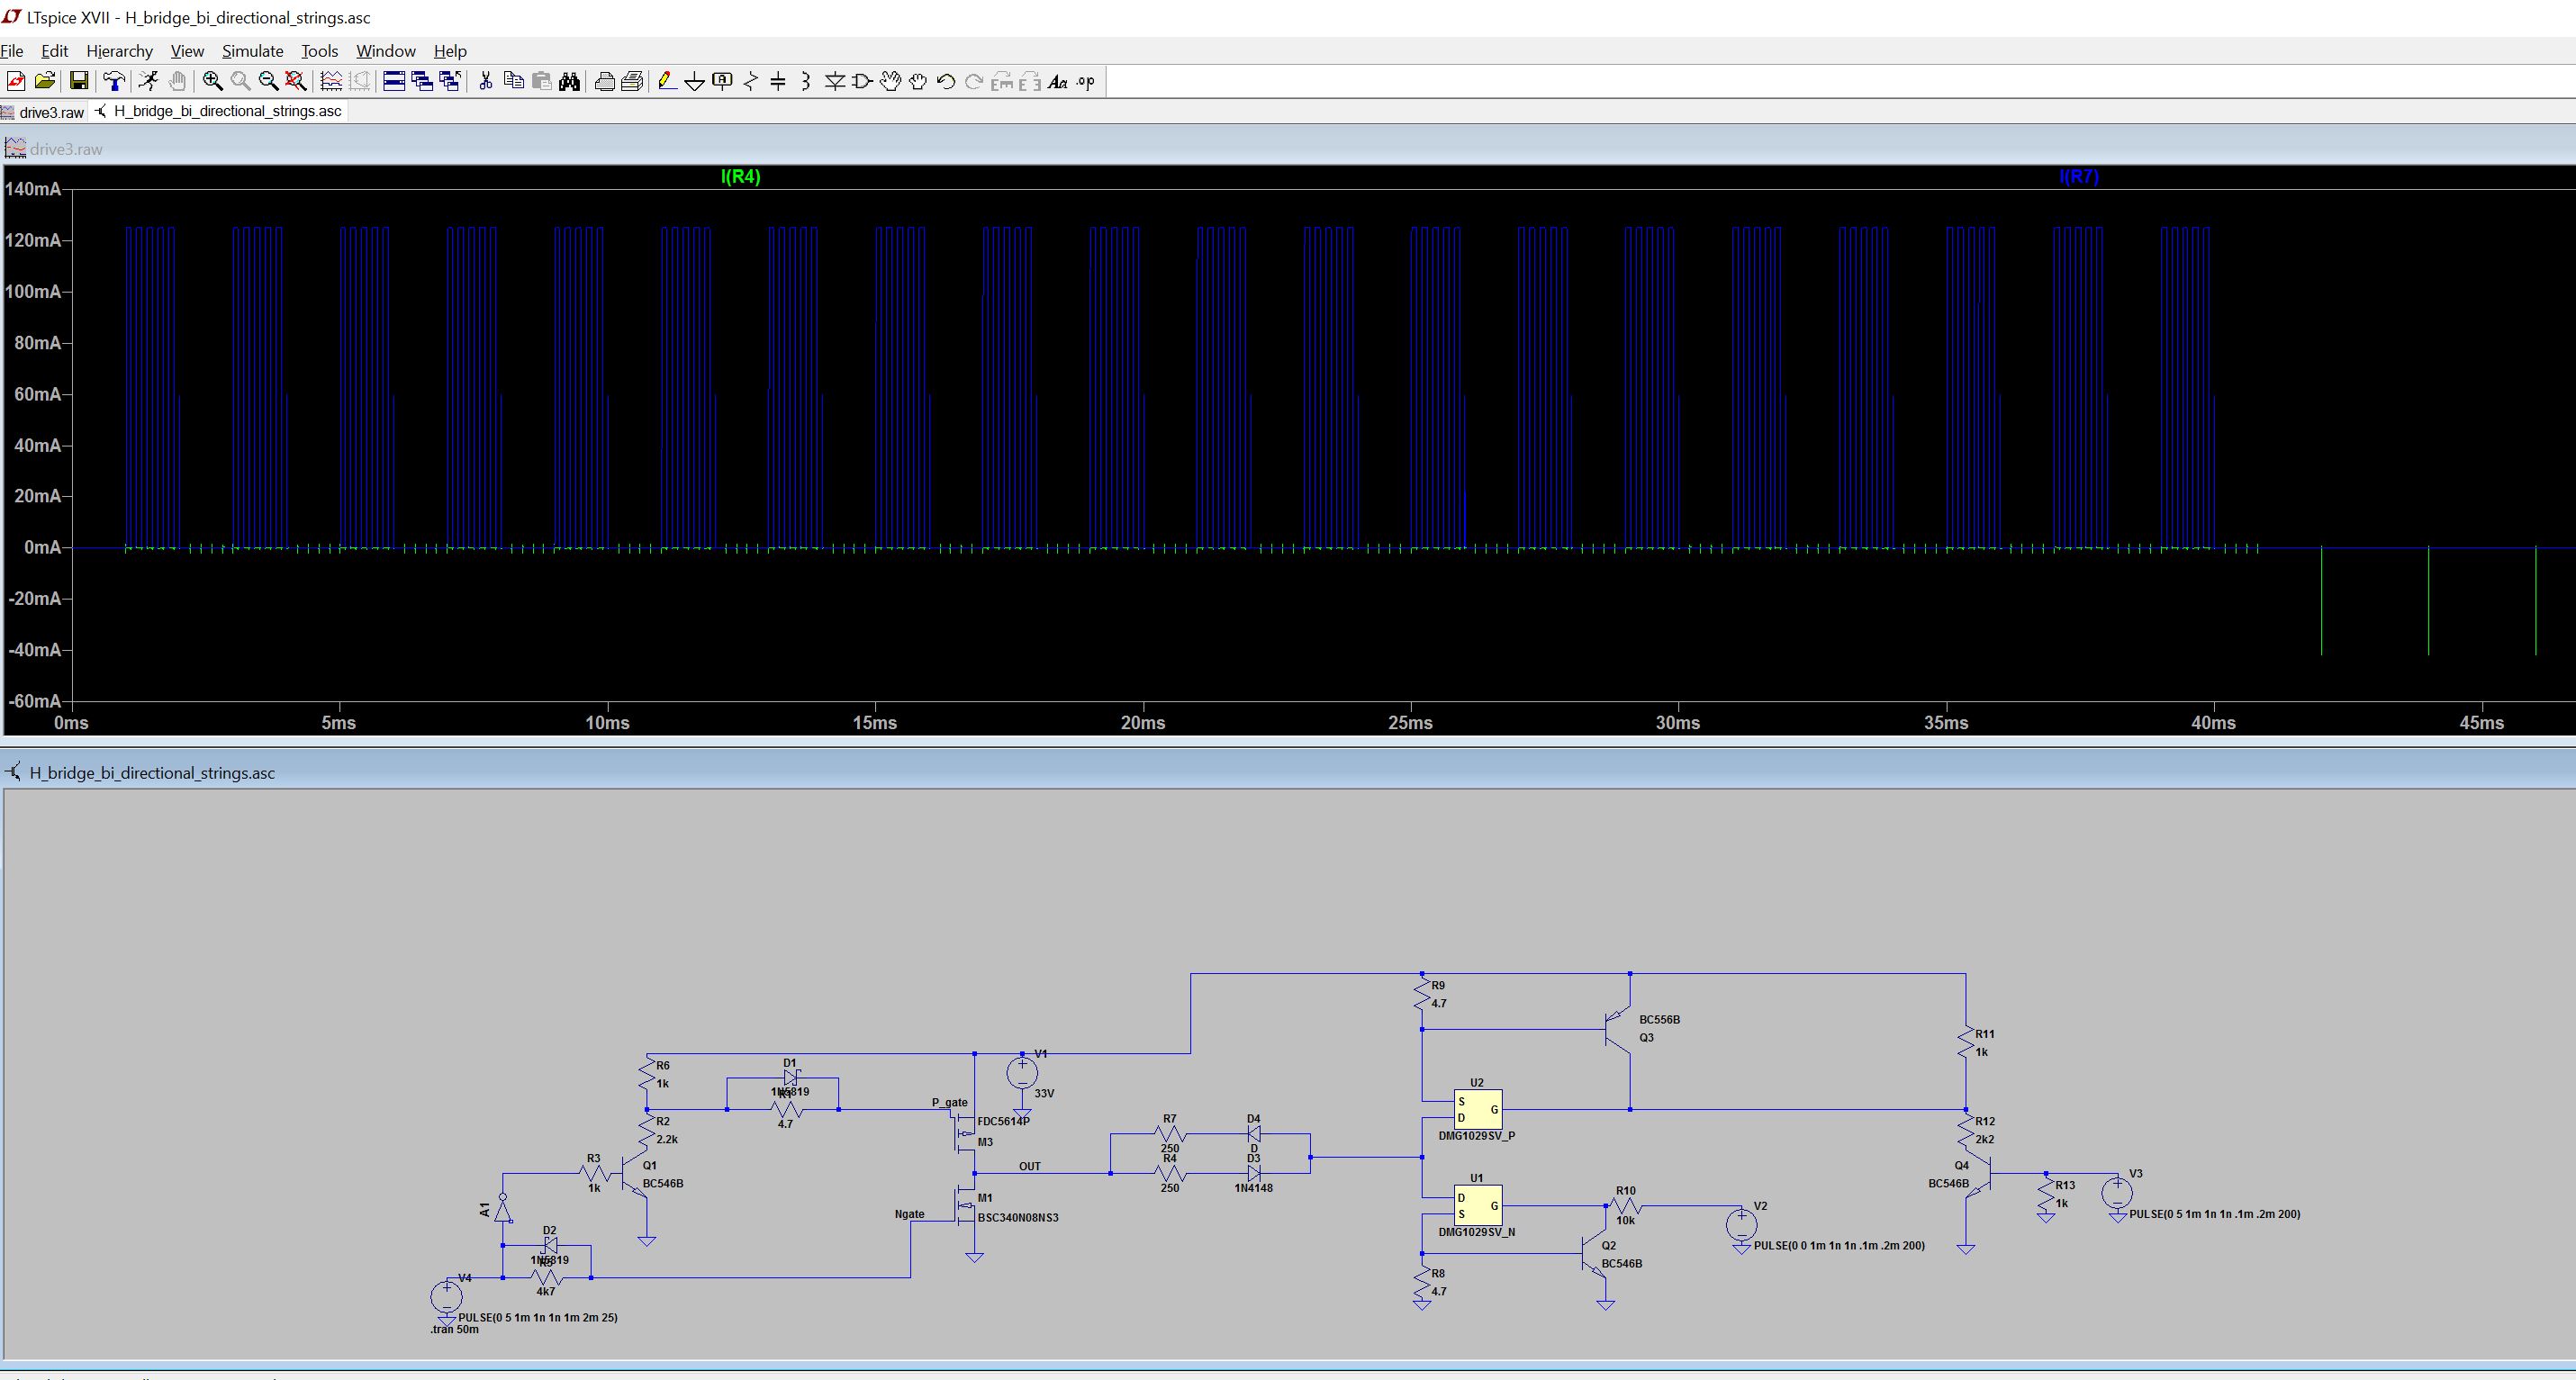Zoom to fit with the crossed magnifier
The height and width of the screenshot is (1380, 2576).
(296, 82)
